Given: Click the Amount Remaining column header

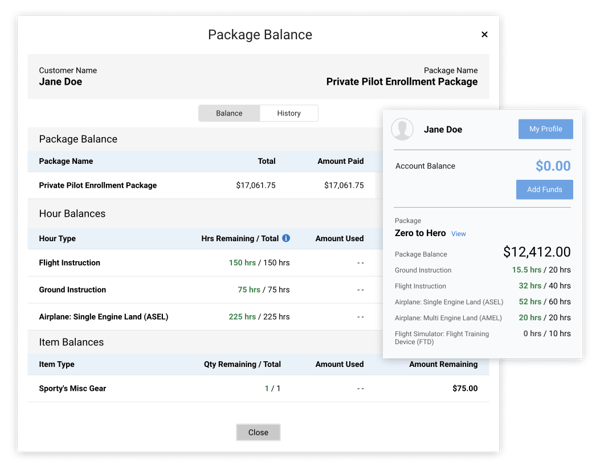Looking at the screenshot, I should (x=443, y=364).
